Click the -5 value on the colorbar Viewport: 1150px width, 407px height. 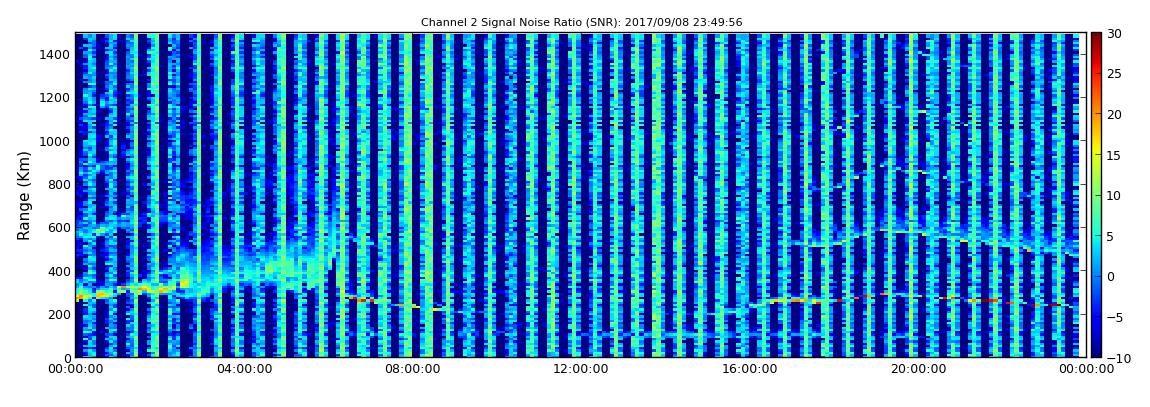click(1115, 317)
